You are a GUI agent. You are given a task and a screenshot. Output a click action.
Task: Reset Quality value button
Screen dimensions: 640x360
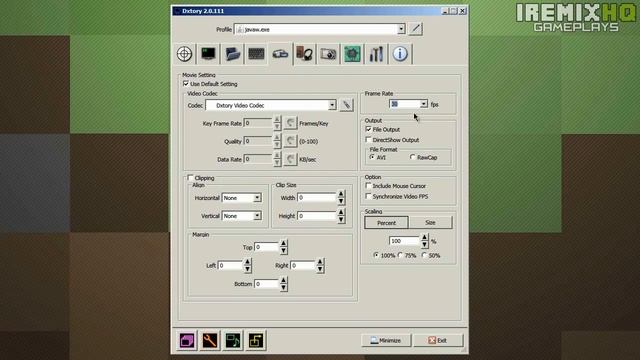[290, 141]
